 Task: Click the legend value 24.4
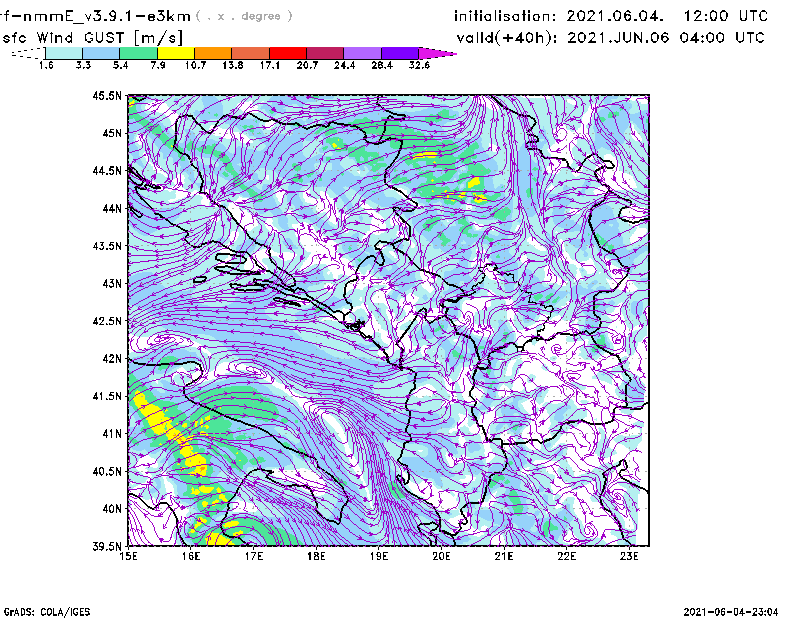(344, 65)
